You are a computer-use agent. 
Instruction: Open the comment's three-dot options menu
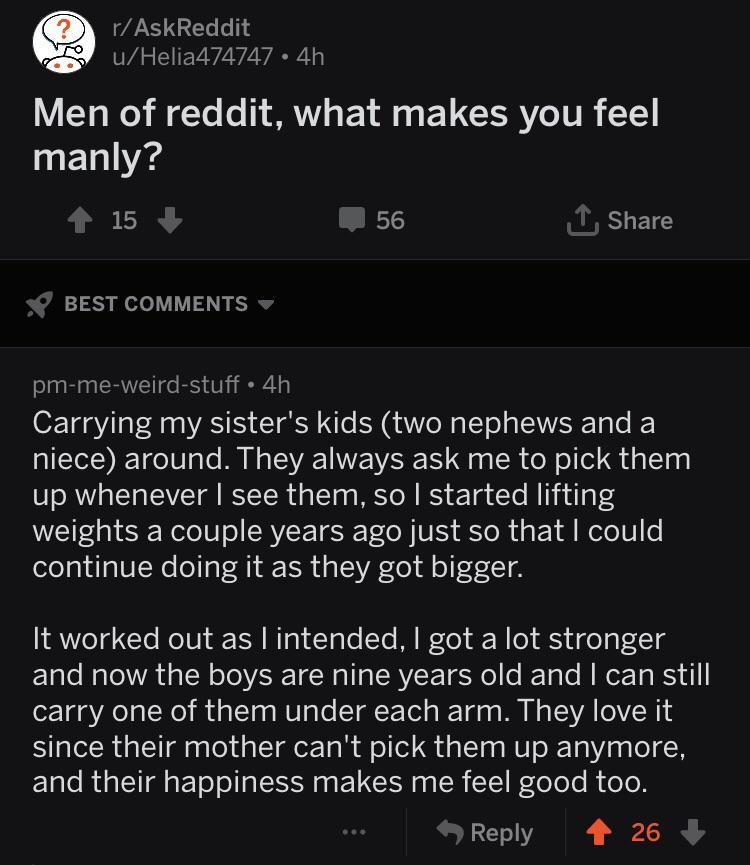pyautogui.click(x=352, y=832)
